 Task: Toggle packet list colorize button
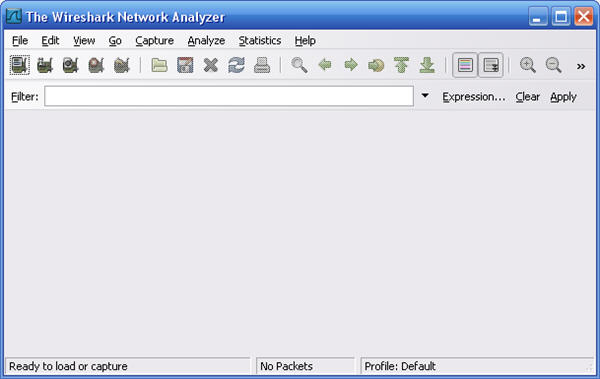click(465, 65)
